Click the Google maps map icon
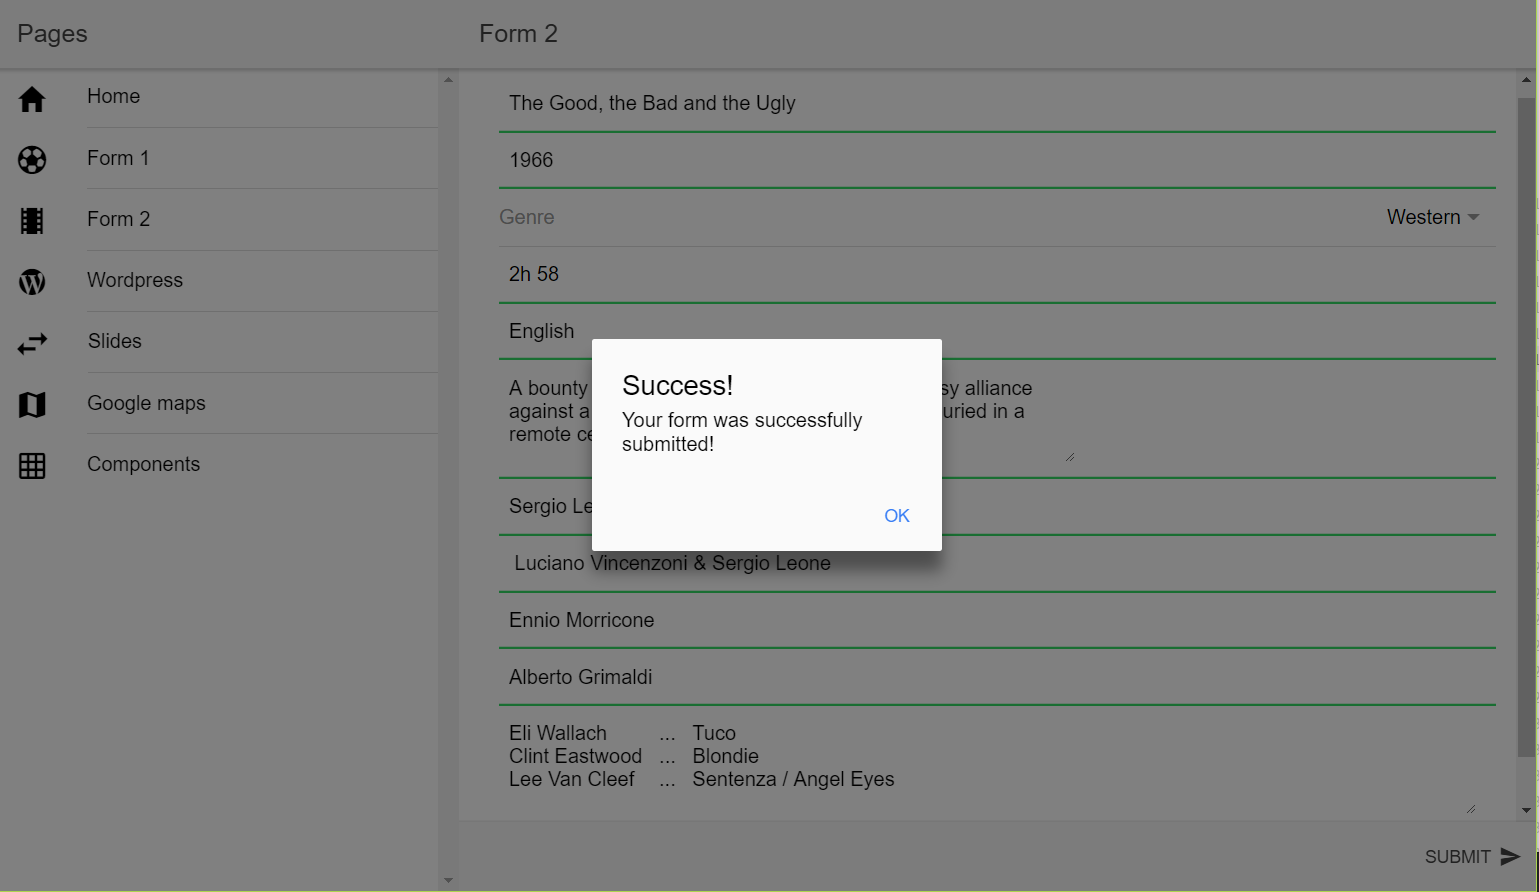This screenshot has width=1539, height=892. point(32,405)
